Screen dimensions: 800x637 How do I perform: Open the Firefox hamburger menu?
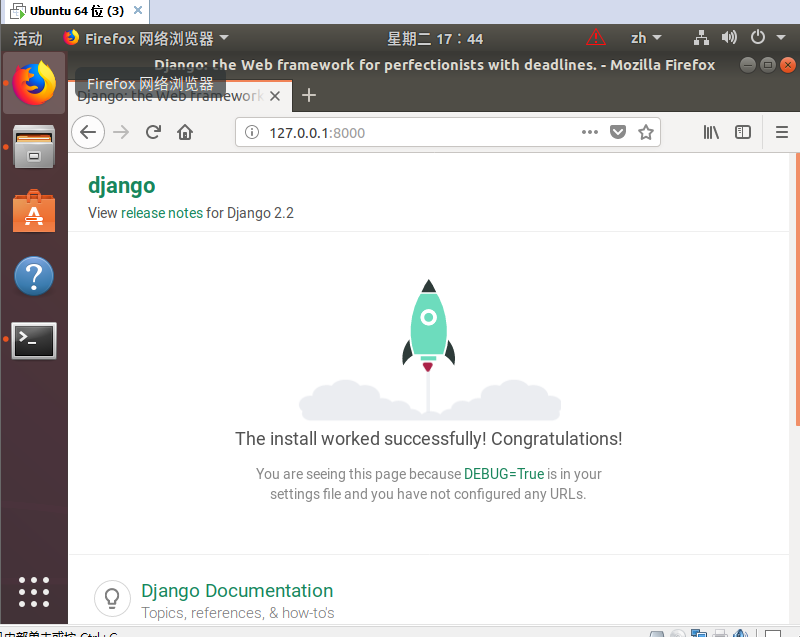click(782, 133)
